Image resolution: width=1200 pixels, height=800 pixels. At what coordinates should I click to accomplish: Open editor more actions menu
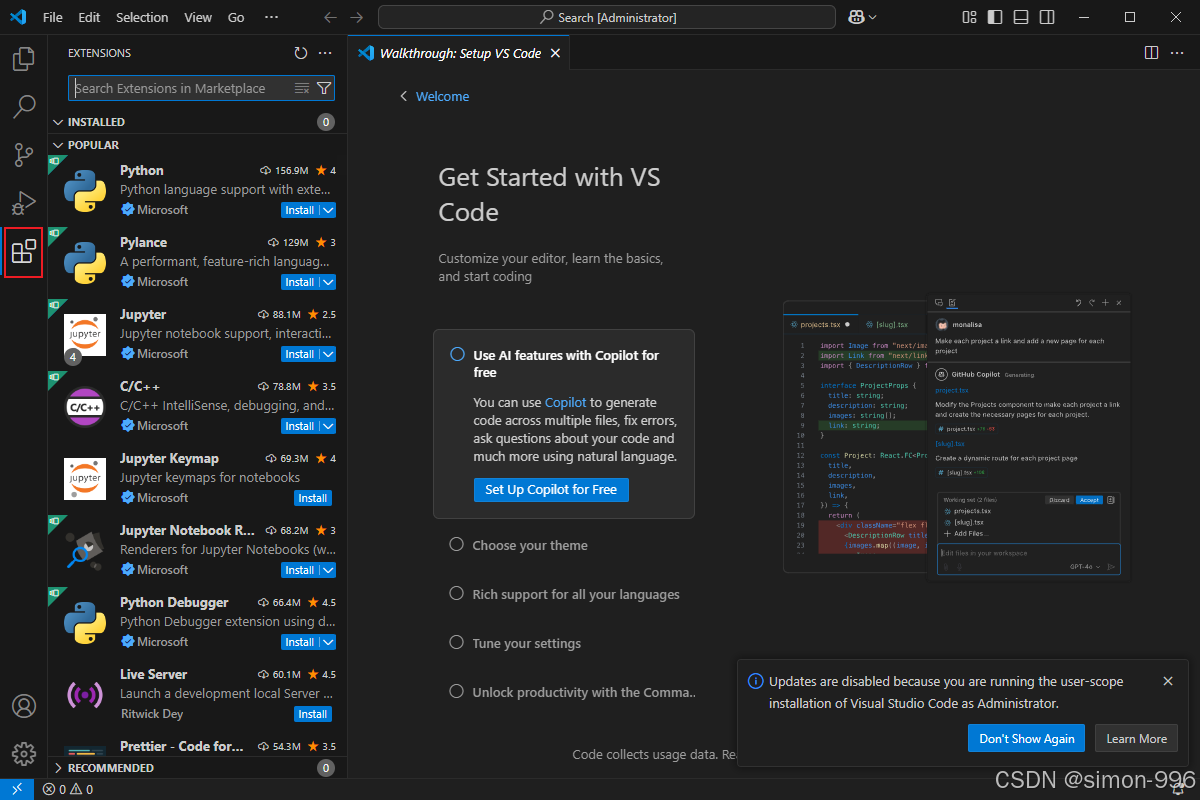tap(1177, 53)
